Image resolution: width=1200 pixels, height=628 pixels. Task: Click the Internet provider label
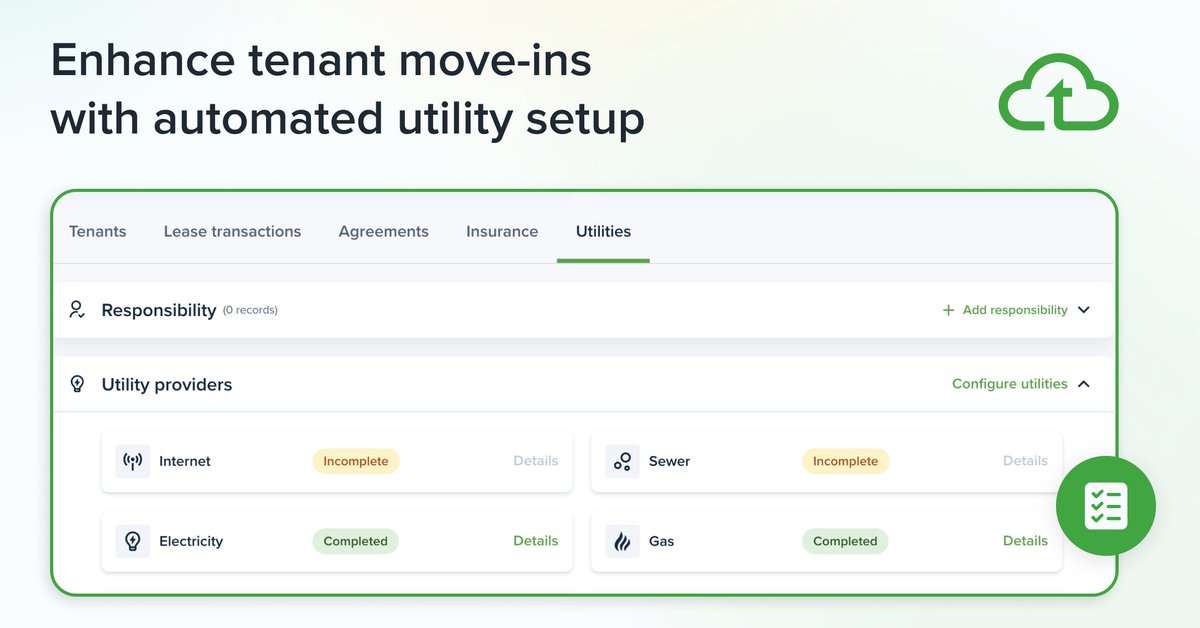click(x=185, y=461)
